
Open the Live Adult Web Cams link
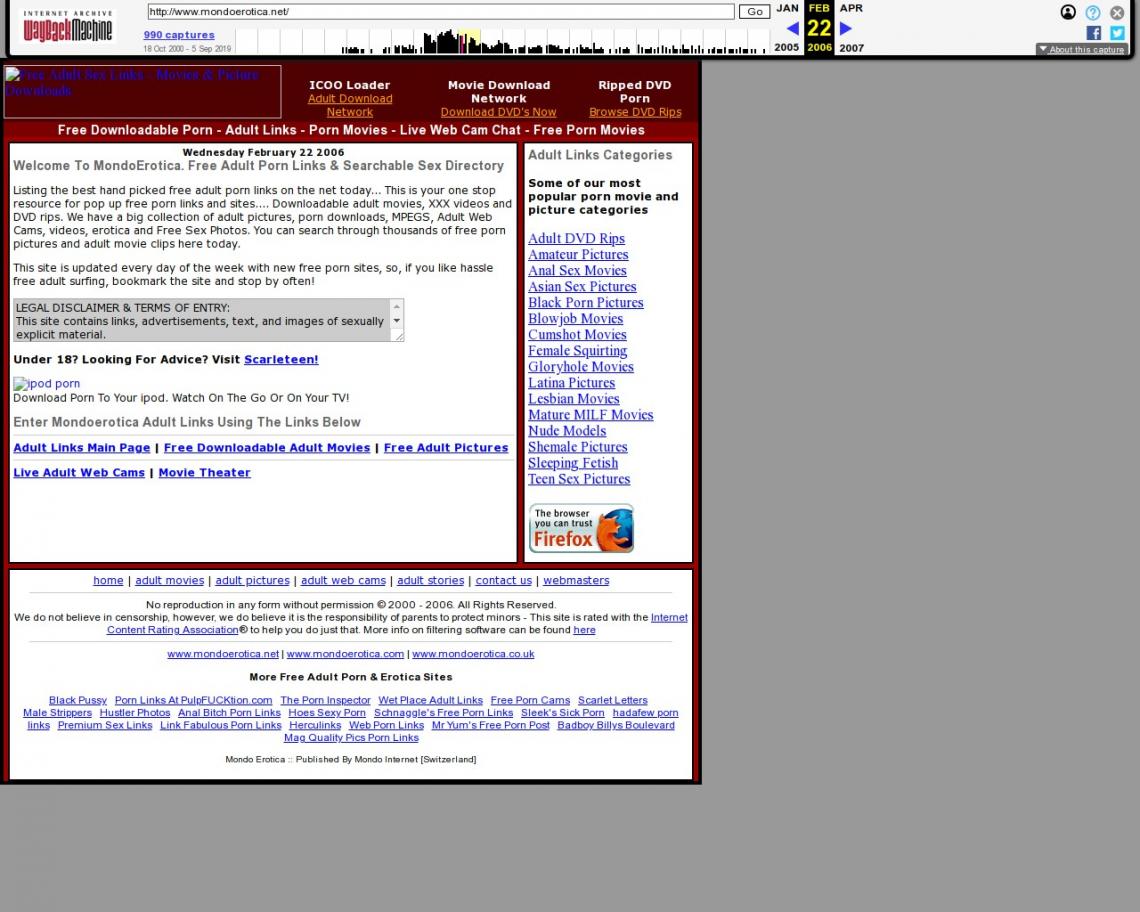(x=79, y=473)
